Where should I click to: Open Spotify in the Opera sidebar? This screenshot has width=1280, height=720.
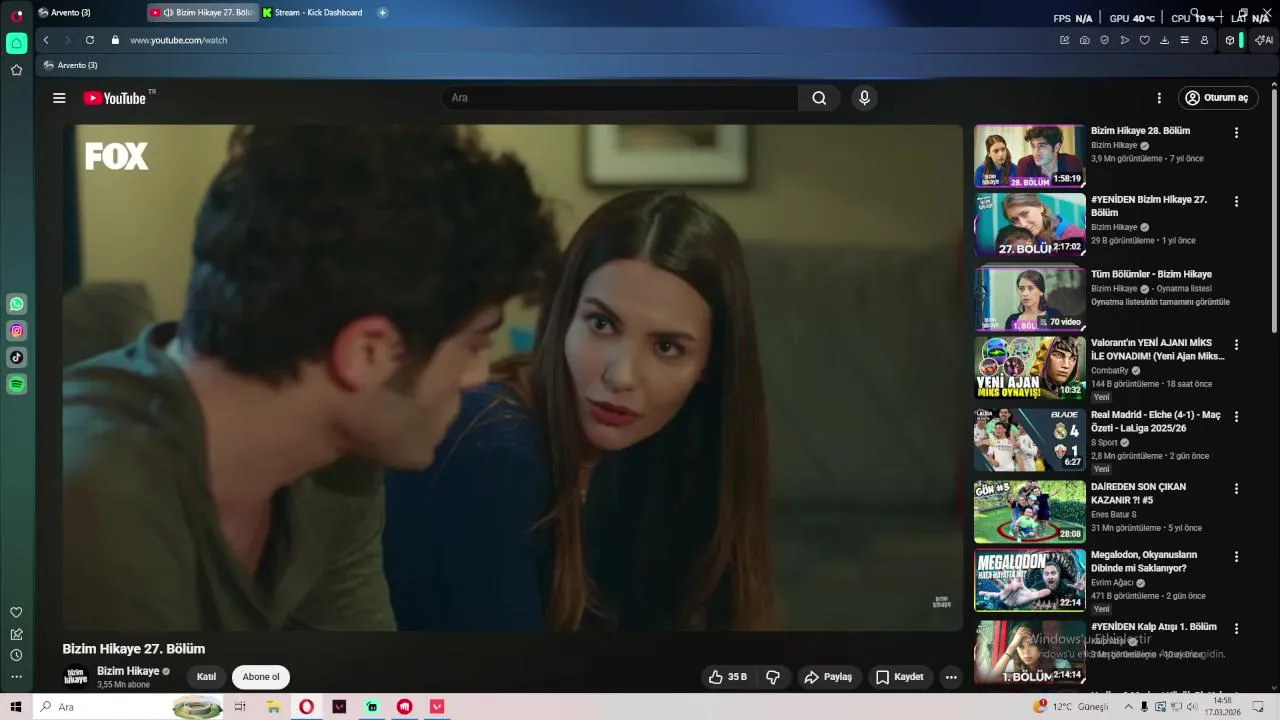coord(17,384)
